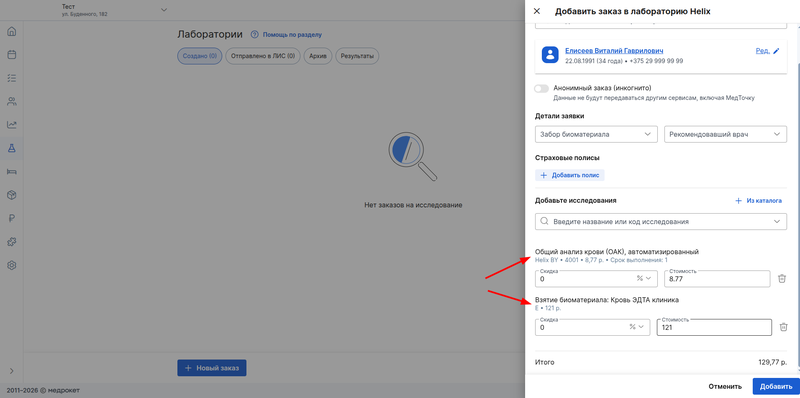Open the Забор биоматериала dropdown
The height and width of the screenshot is (398, 800).
pyautogui.click(x=596, y=134)
